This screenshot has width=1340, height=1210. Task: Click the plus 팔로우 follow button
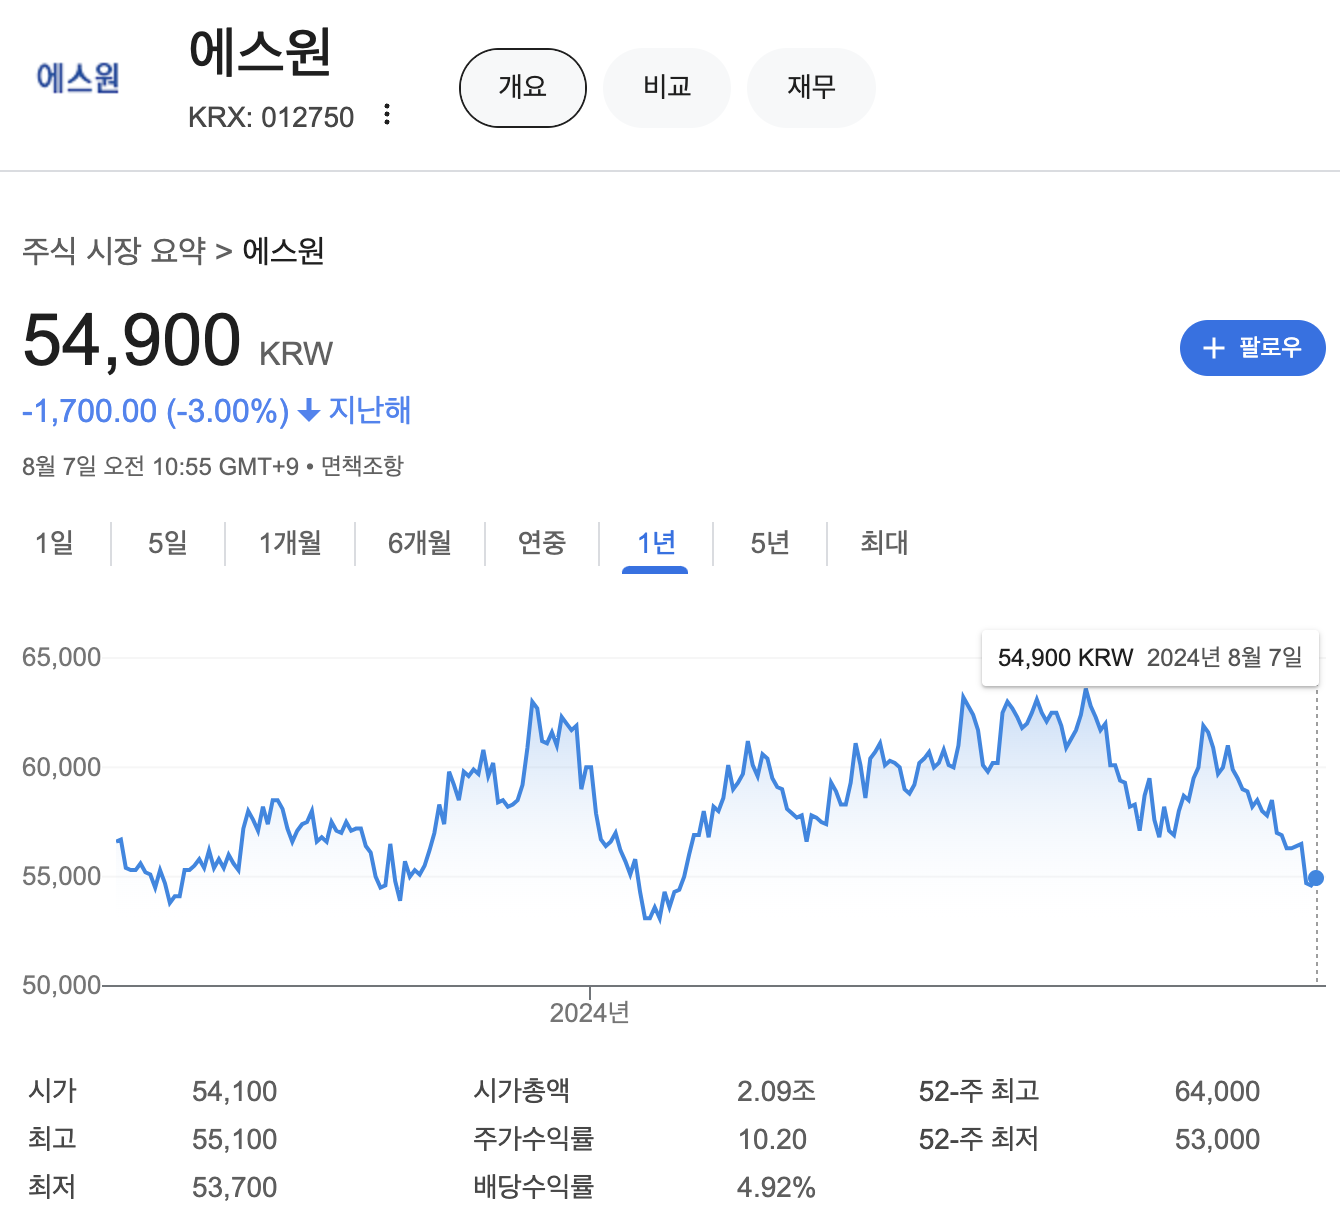[x=1252, y=348]
